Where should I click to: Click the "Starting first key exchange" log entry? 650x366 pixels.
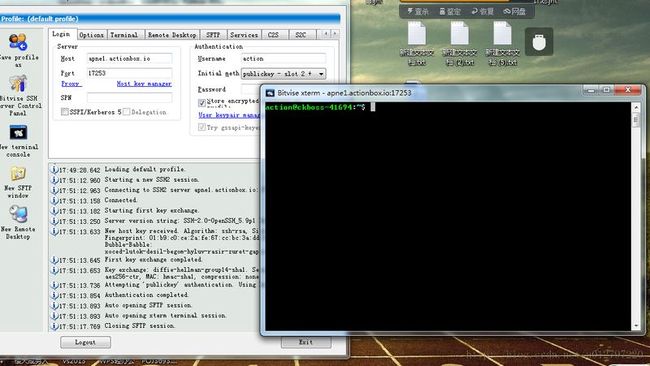pos(152,211)
